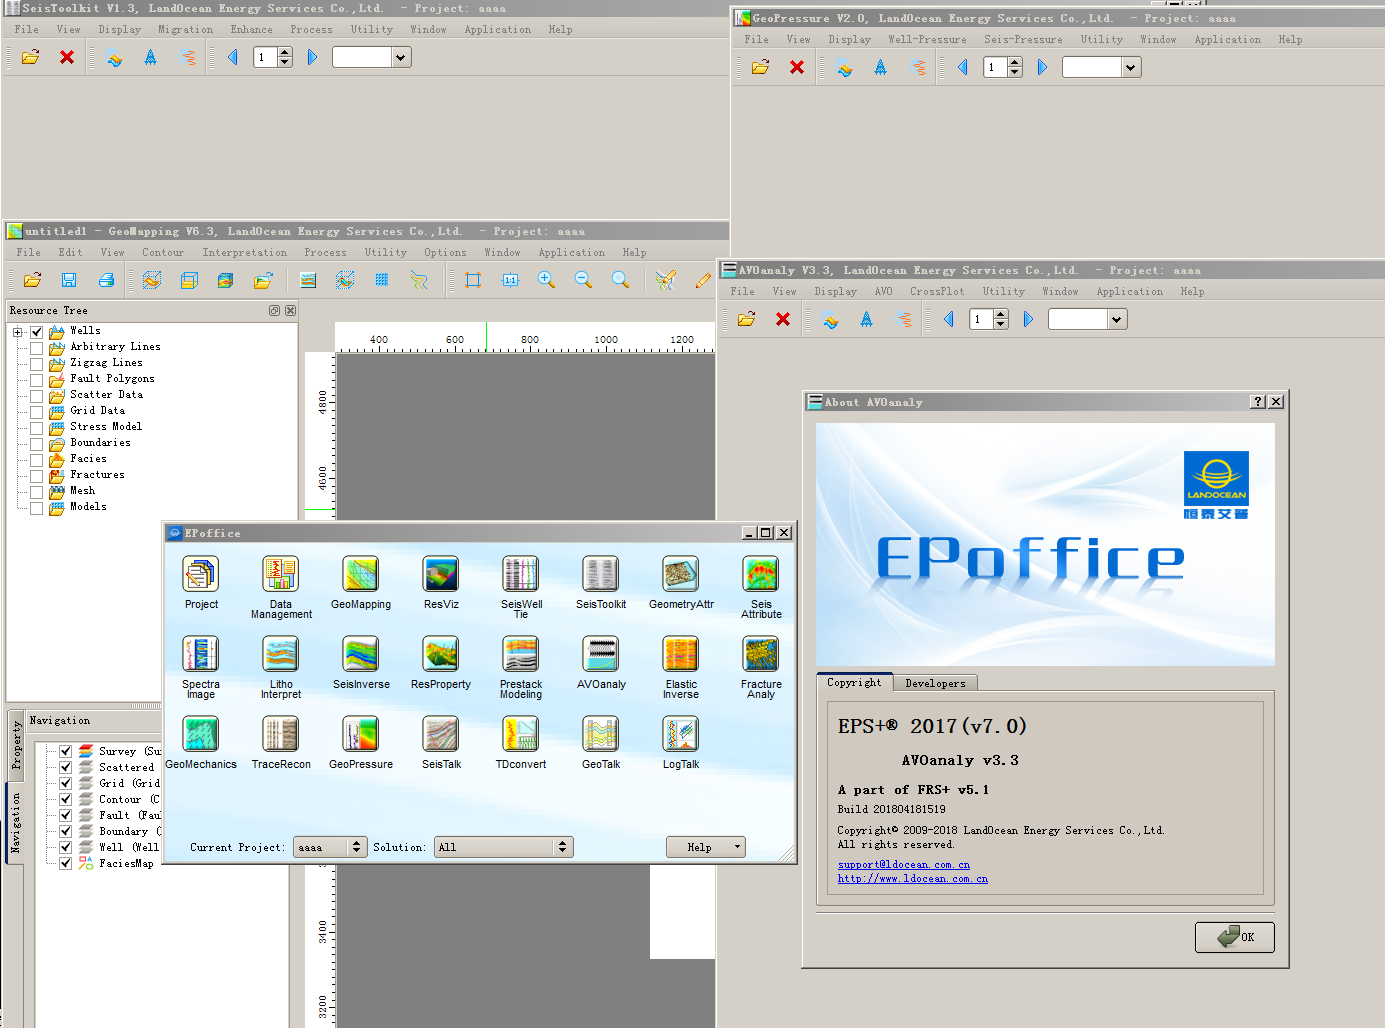Click next blue arrow in AVOanaly toolbar

coord(1028,319)
